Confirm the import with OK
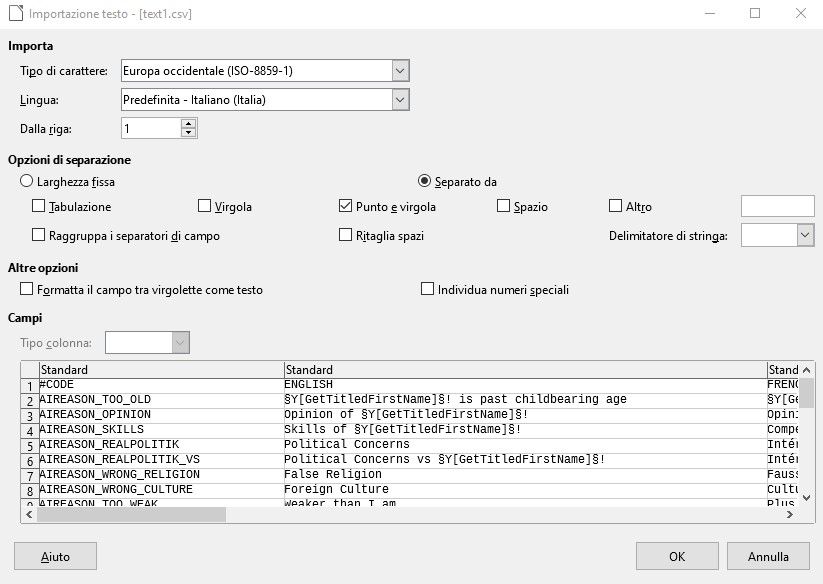This screenshot has height=584, width=823. click(x=677, y=556)
